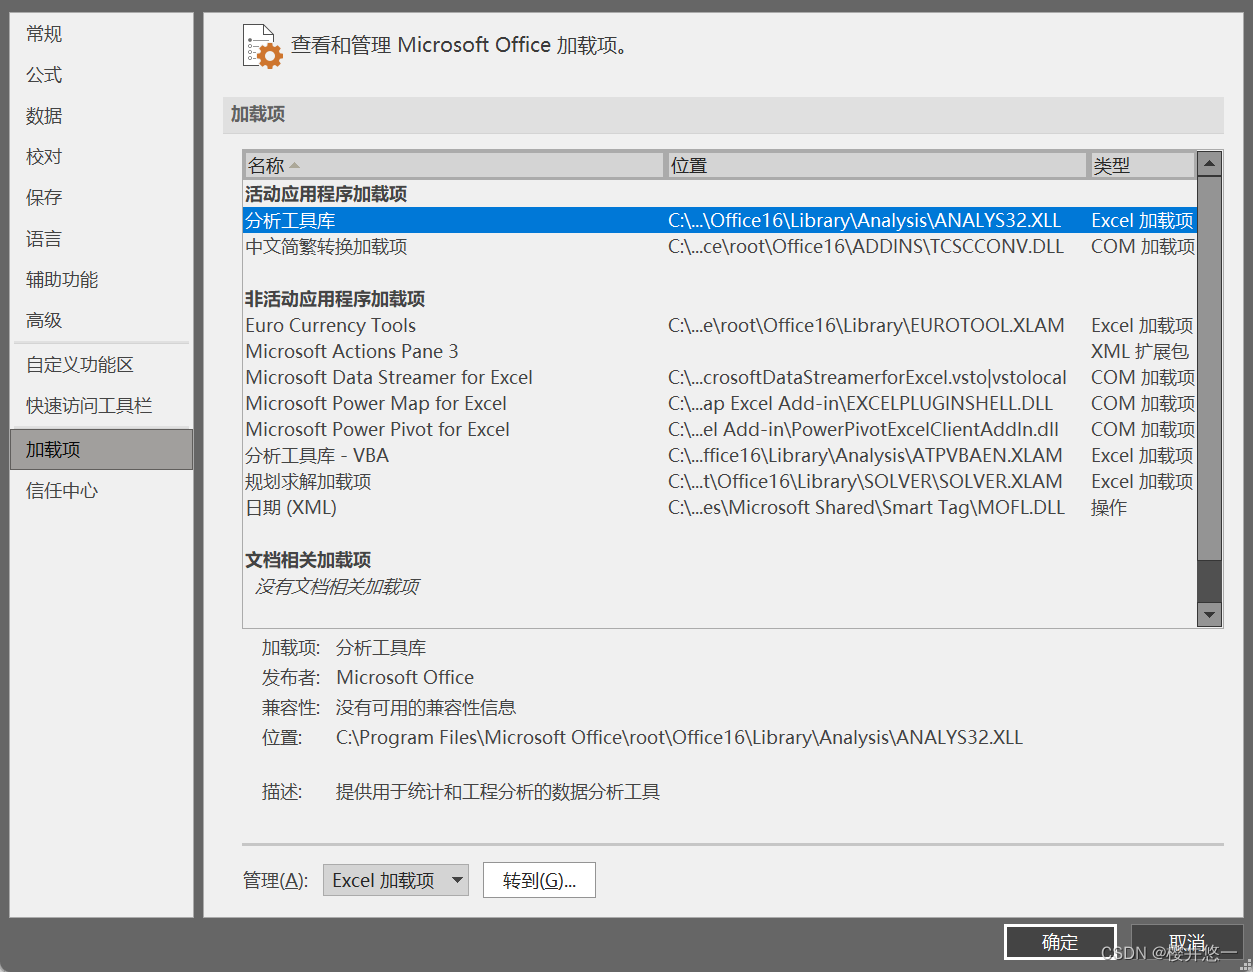Image resolution: width=1253 pixels, height=972 pixels.
Task: Open the 公式 settings category
Action: click(44, 75)
